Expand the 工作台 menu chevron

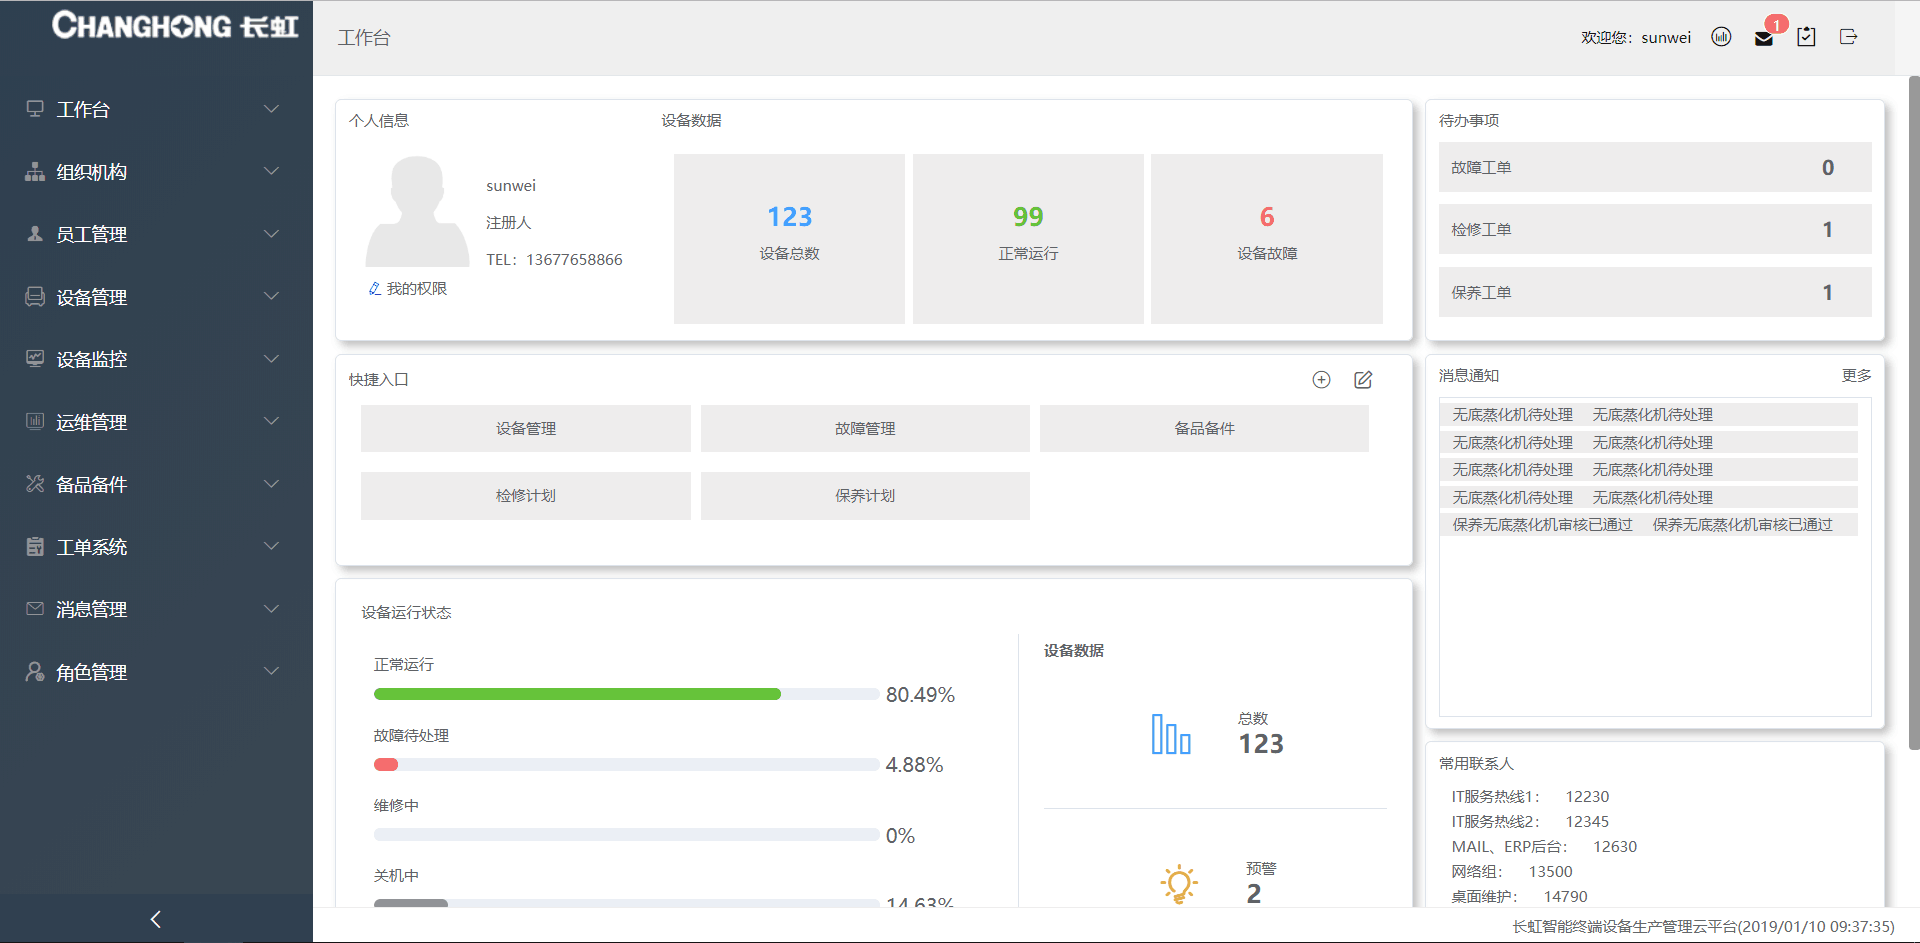[x=271, y=109]
